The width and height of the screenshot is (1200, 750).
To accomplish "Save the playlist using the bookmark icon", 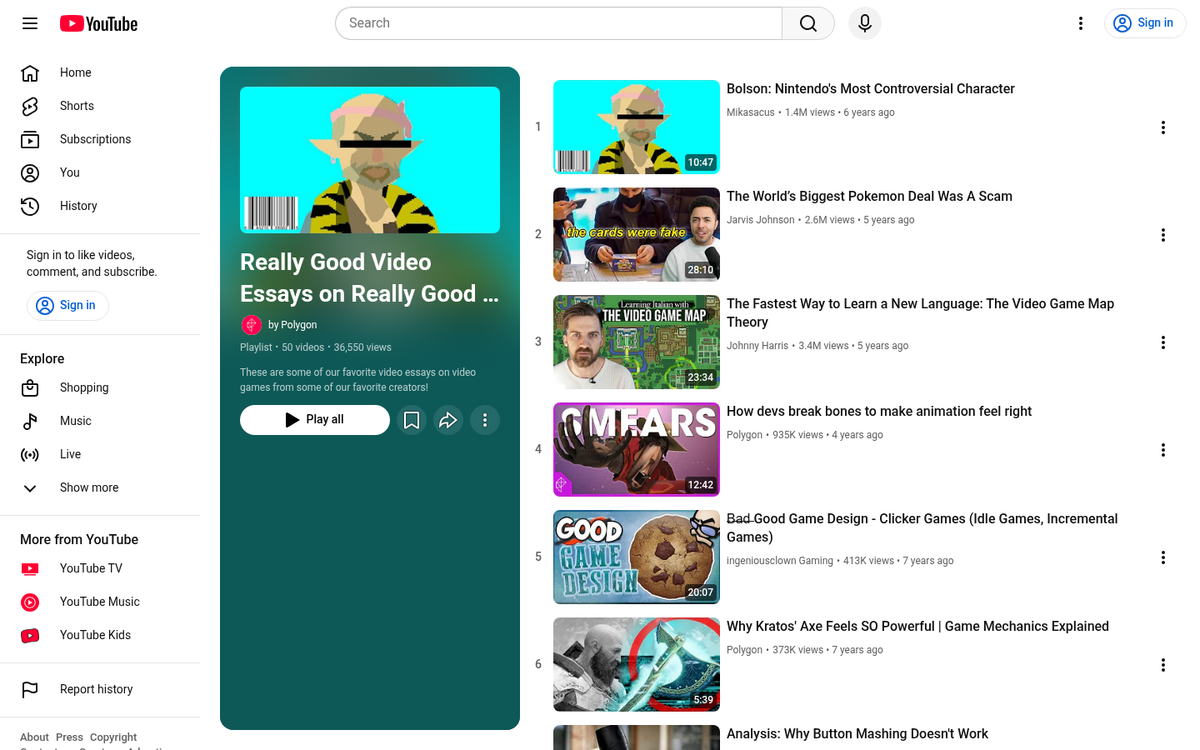I will tap(412, 420).
